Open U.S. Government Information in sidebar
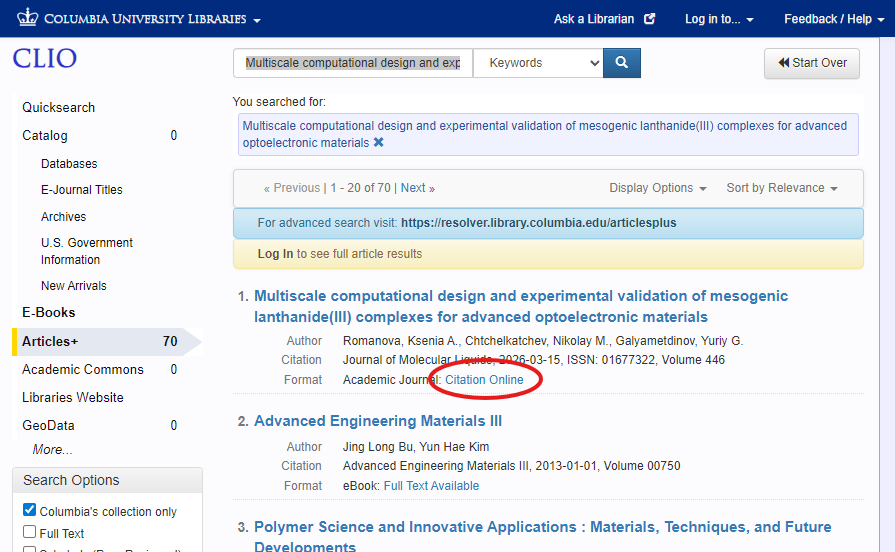The height and width of the screenshot is (552, 895). pos(87,251)
